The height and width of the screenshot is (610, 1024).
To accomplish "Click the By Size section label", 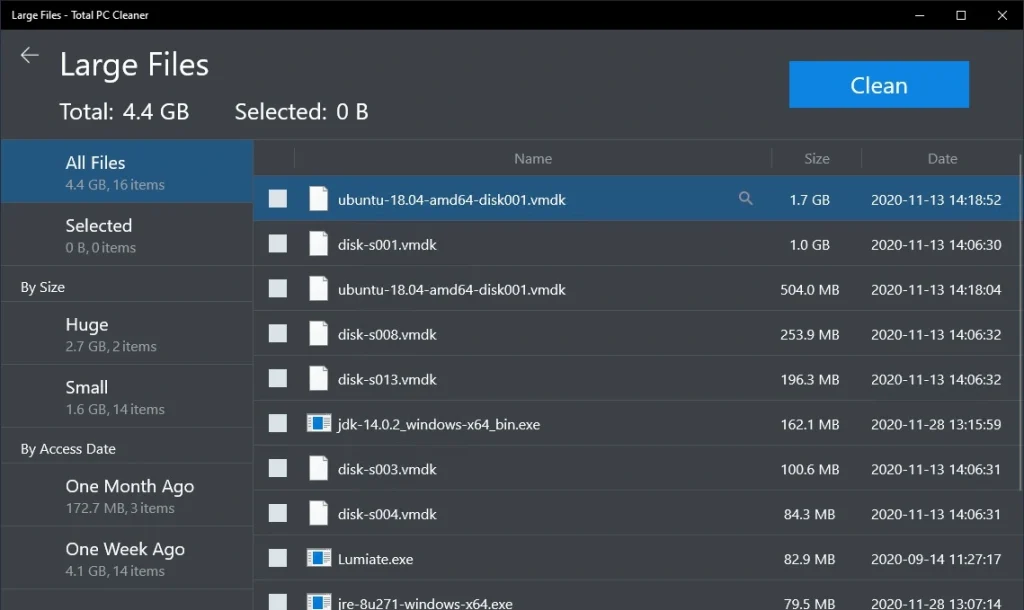I will coord(42,287).
